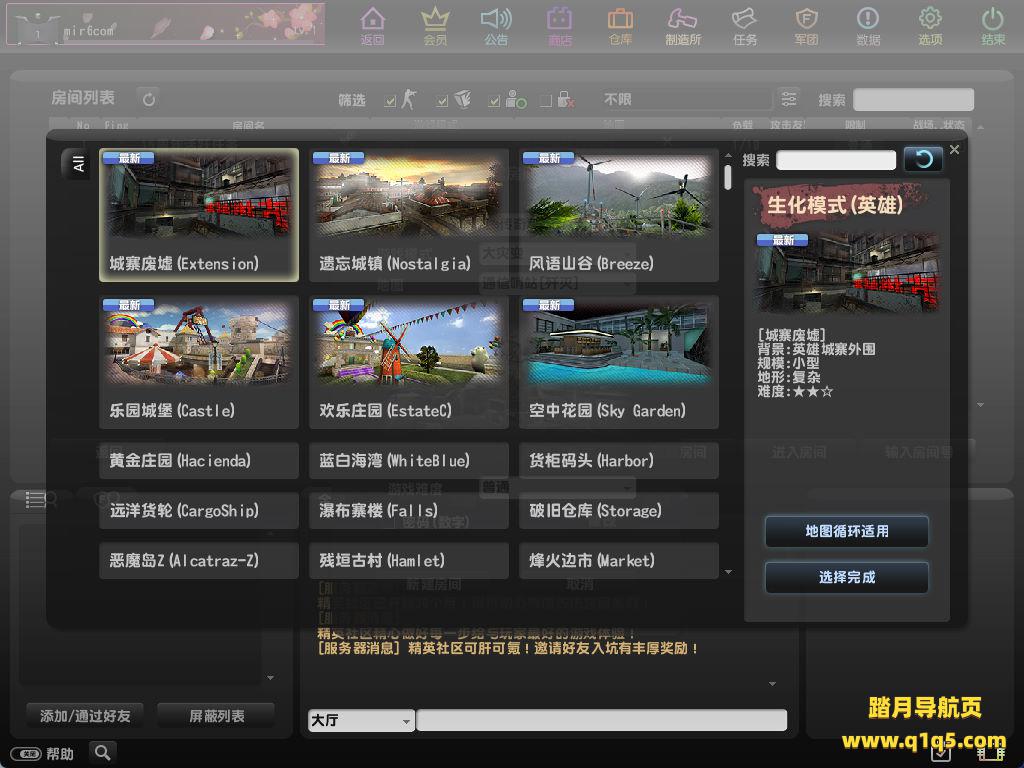The width and height of the screenshot is (1024, 768).
Task: Enable the locked-room filter checkbox
Action: click(x=545, y=100)
